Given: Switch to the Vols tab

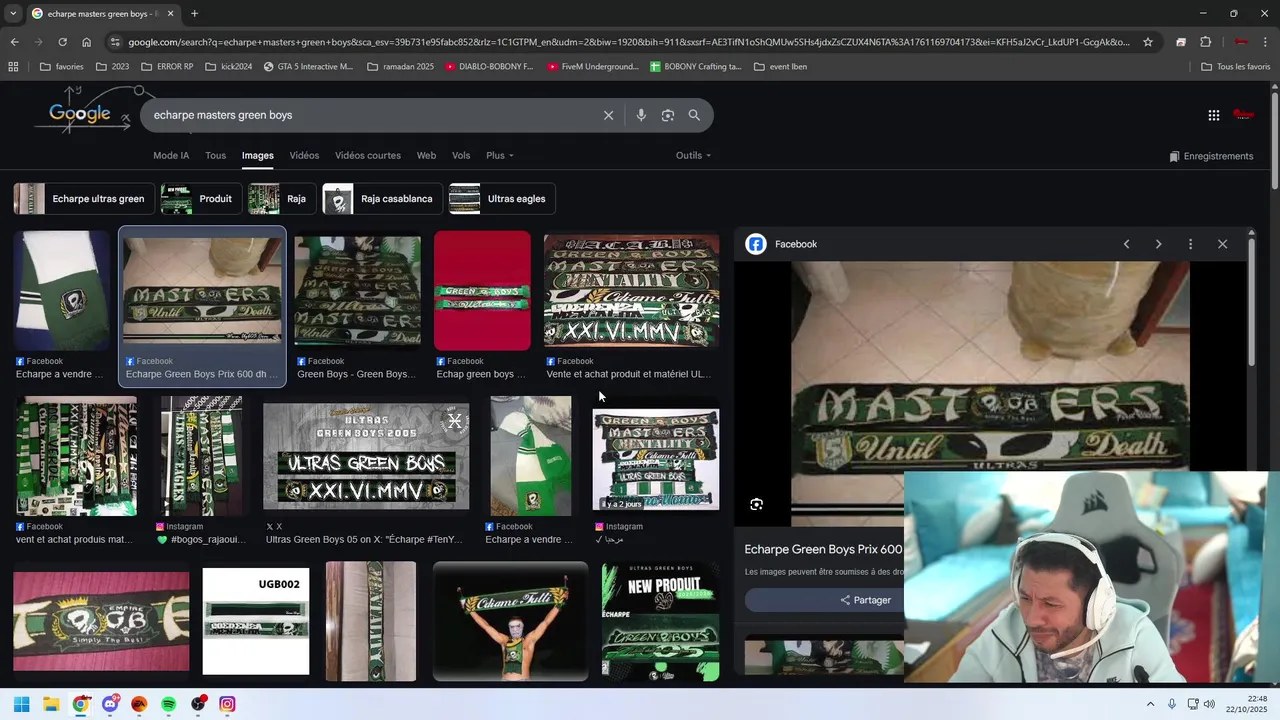Looking at the screenshot, I should point(461,156).
